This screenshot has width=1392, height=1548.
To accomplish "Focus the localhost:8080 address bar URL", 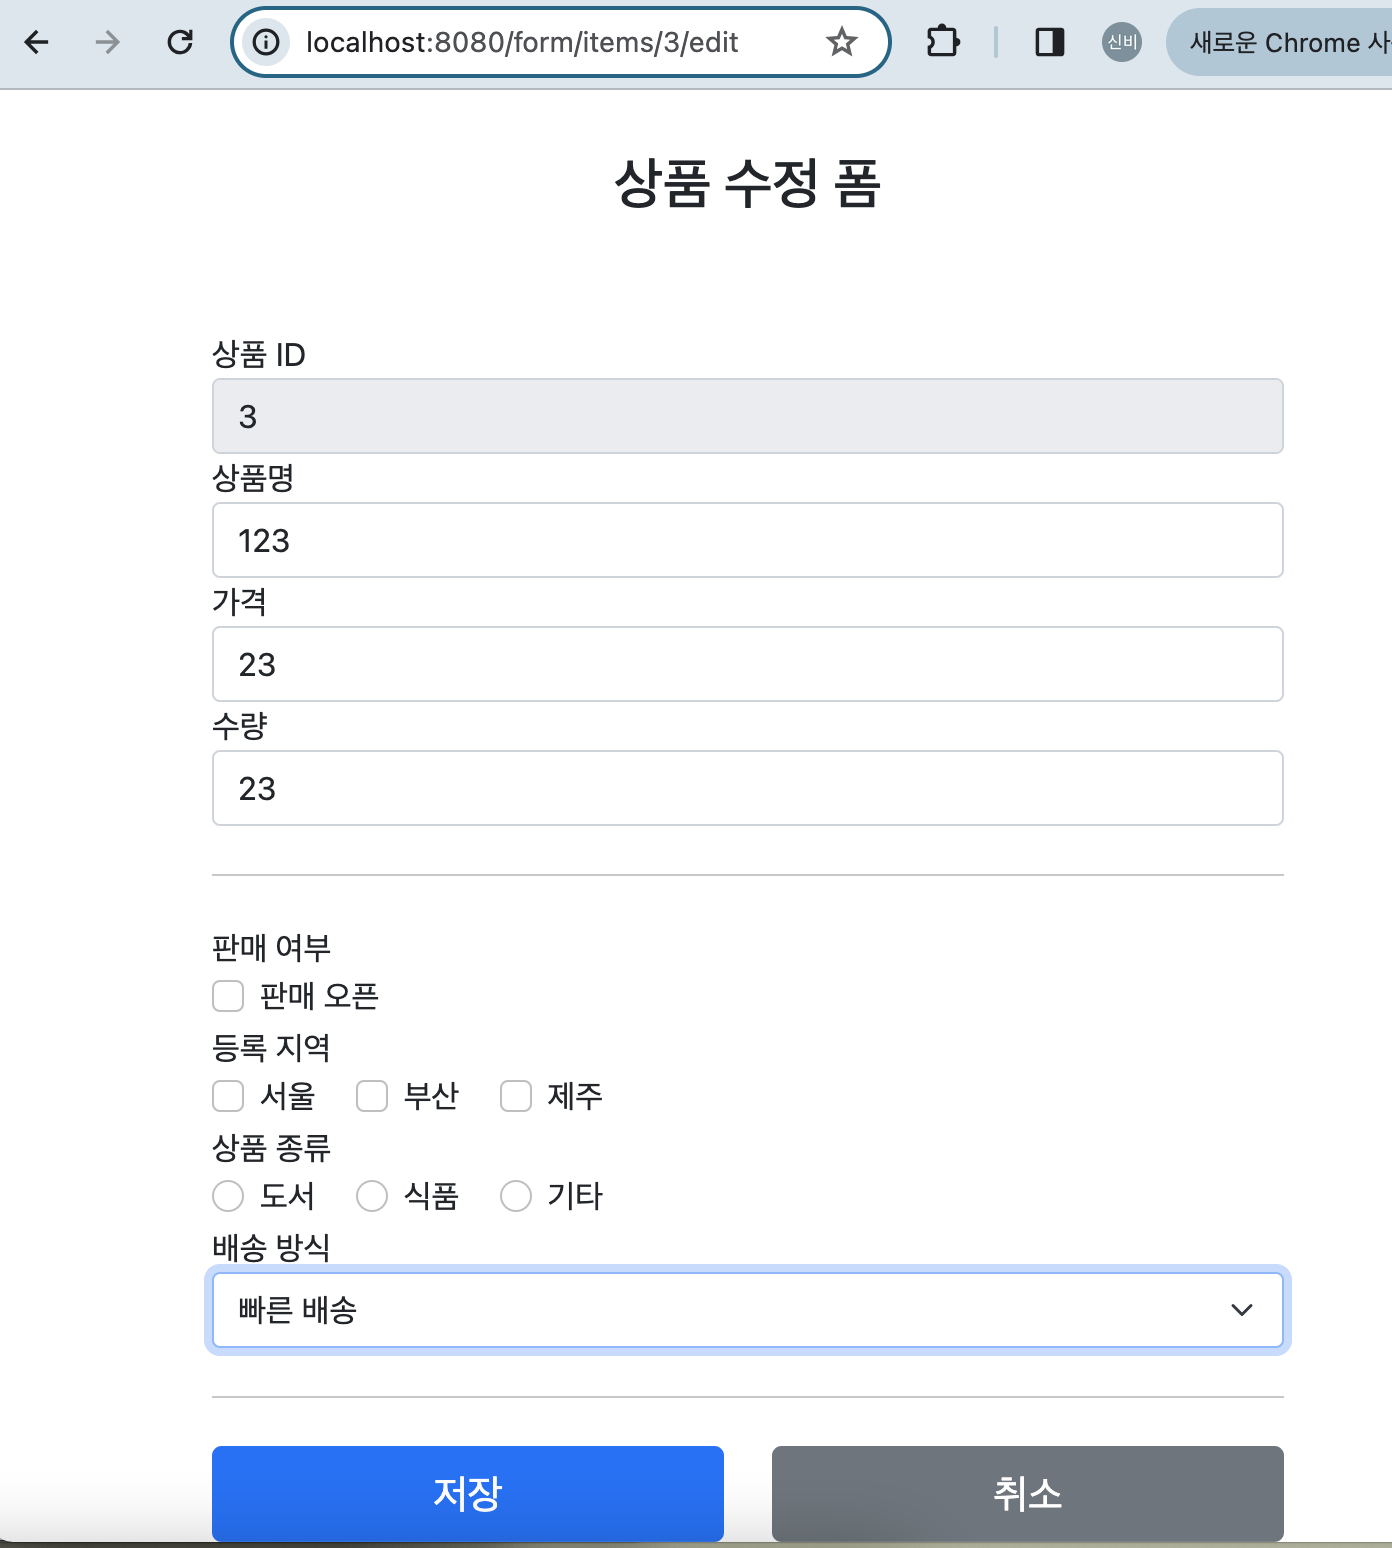I will point(522,42).
